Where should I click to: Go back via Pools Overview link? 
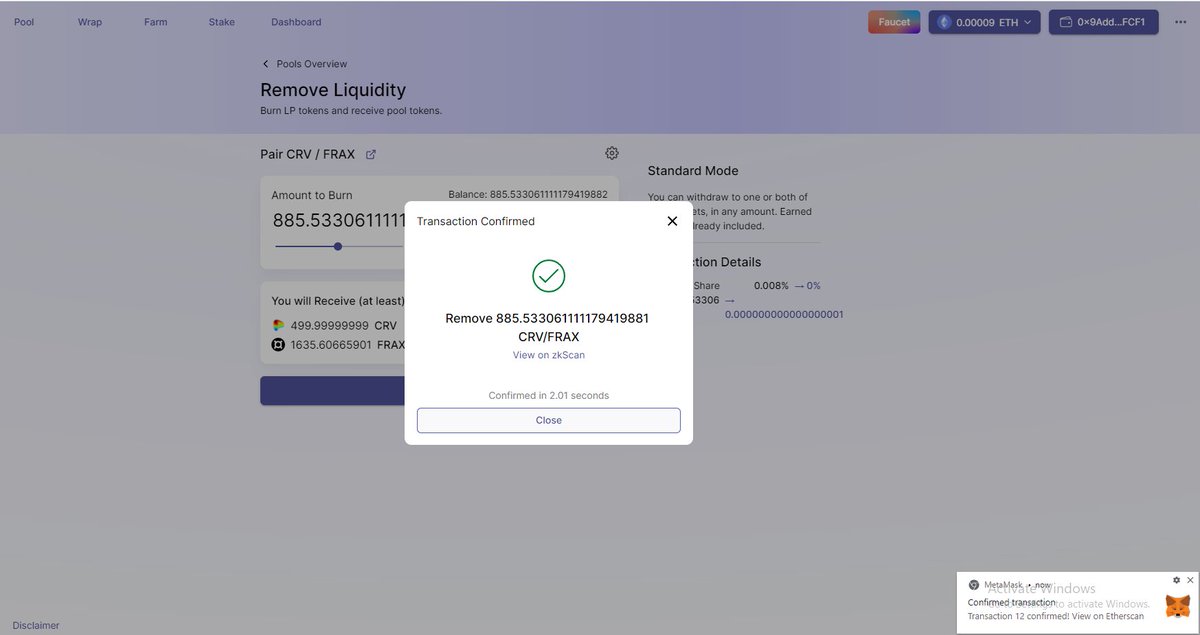pos(304,64)
